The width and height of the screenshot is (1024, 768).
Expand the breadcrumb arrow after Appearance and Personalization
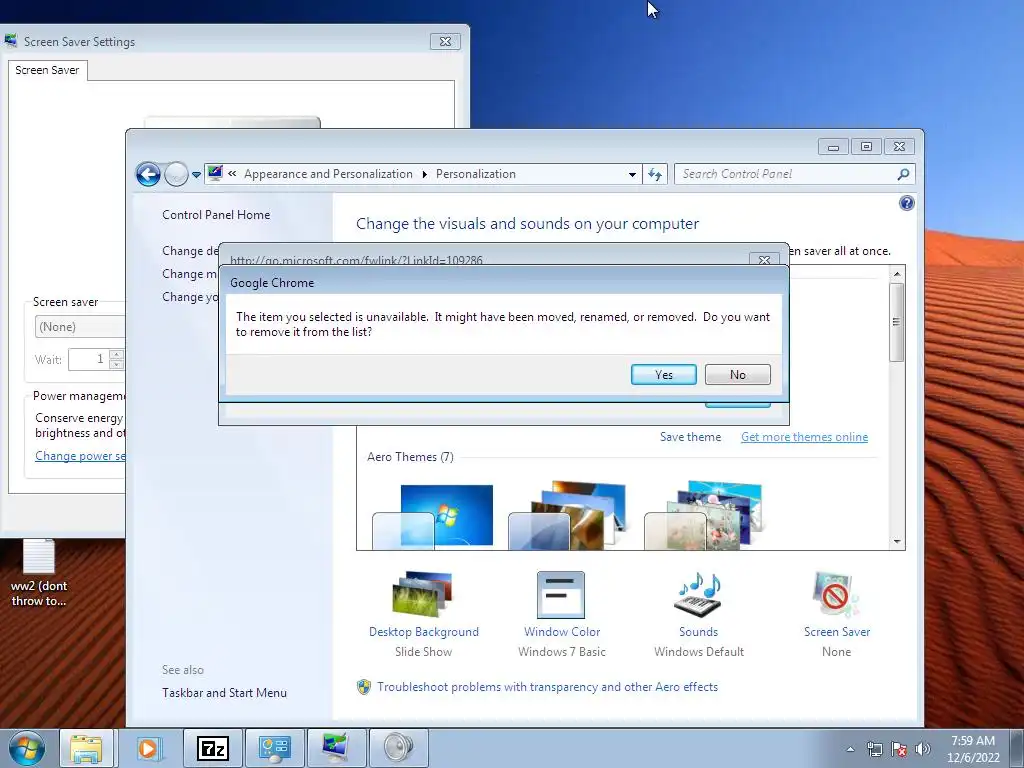click(424, 174)
